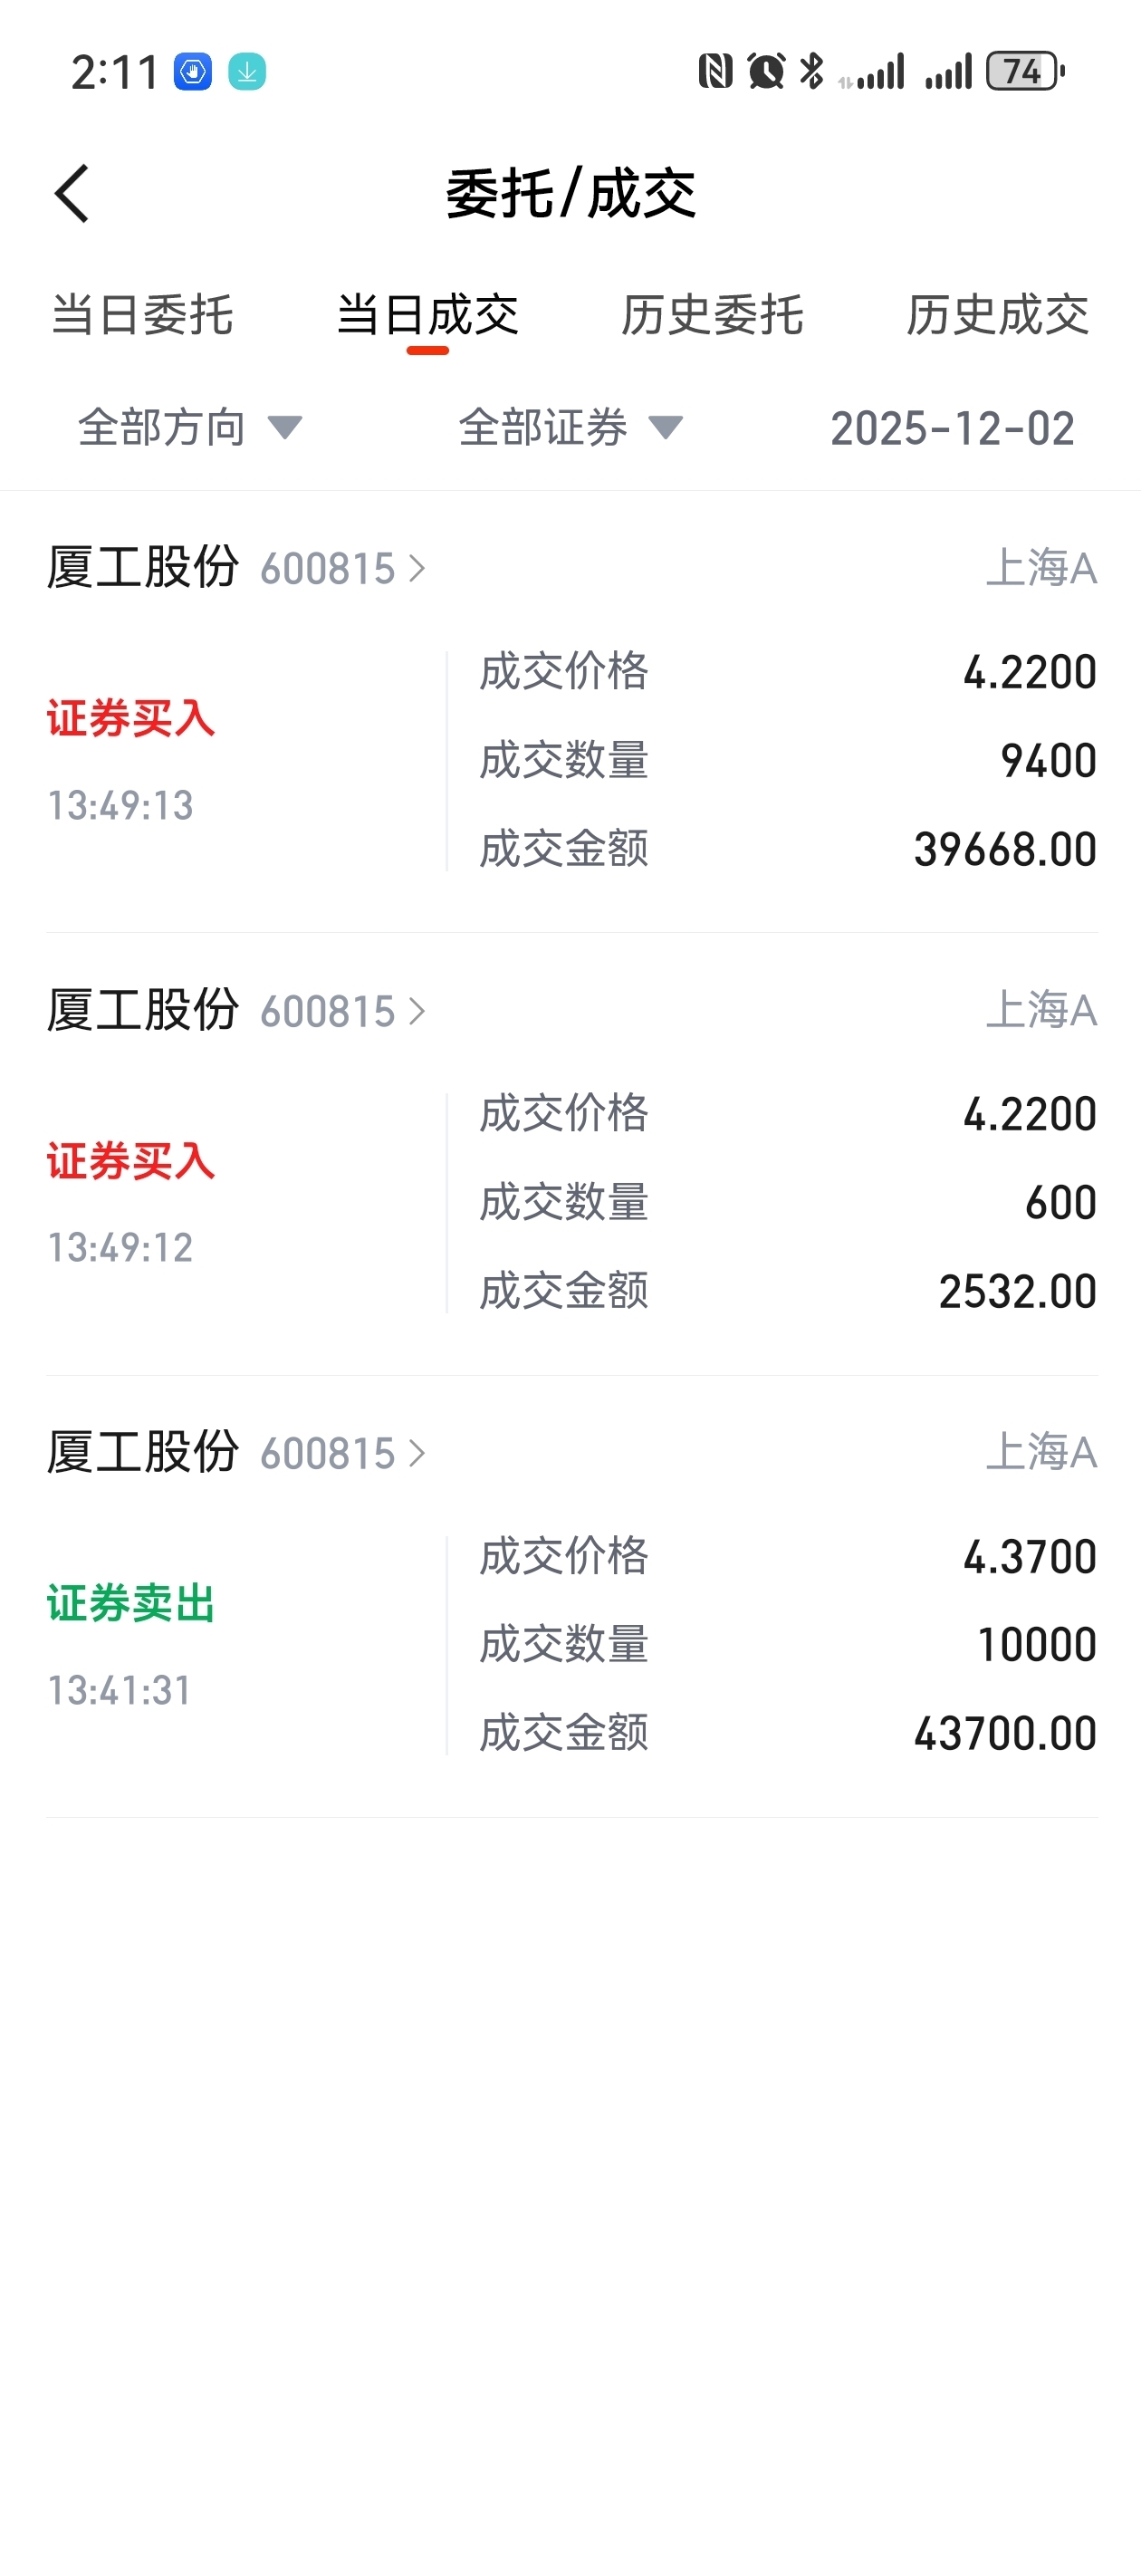
Task: Open the 2025-12-02 date picker
Action: tap(952, 428)
